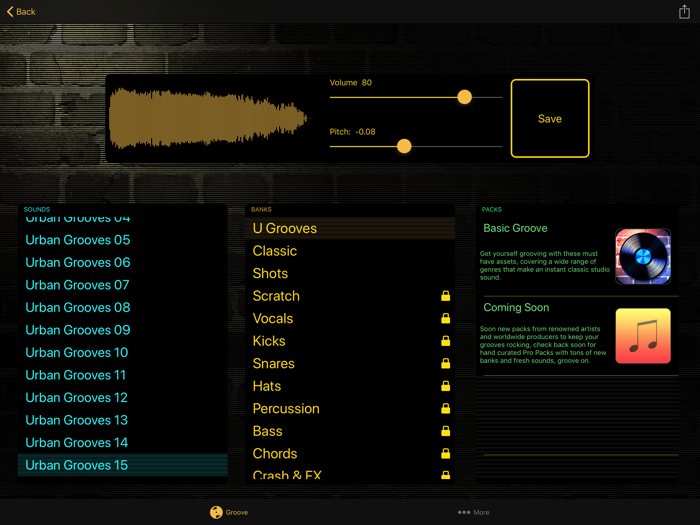700x525 pixels.
Task: Open the Coming Soon music note thumbnail
Action: click(x=643, y=336)
